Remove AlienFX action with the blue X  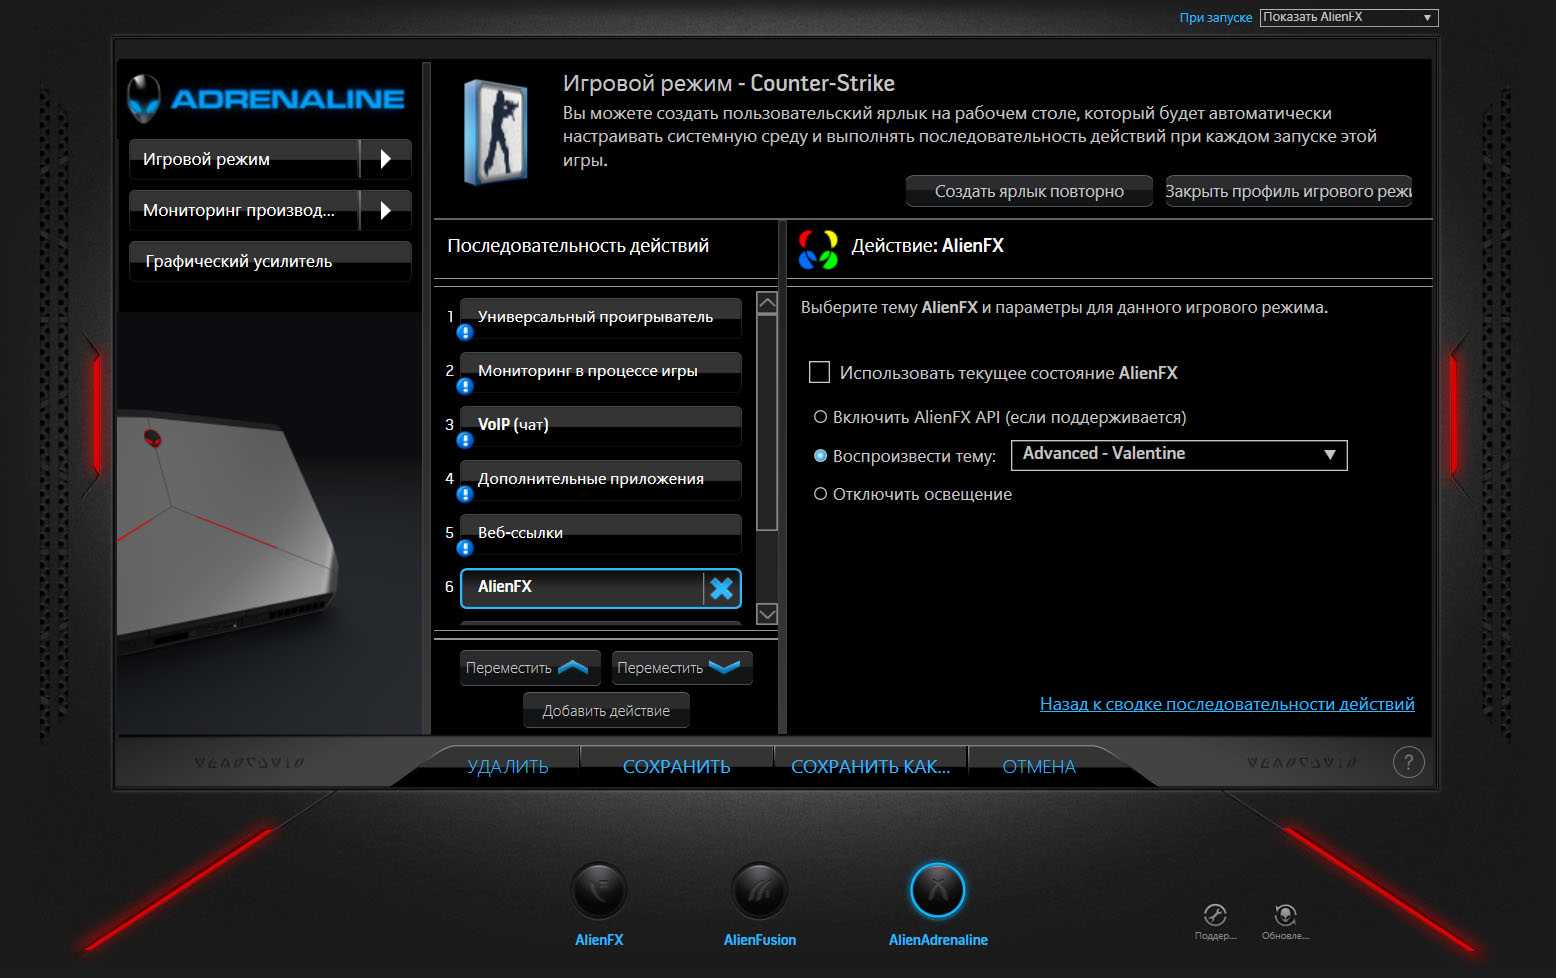click(722, 589)
